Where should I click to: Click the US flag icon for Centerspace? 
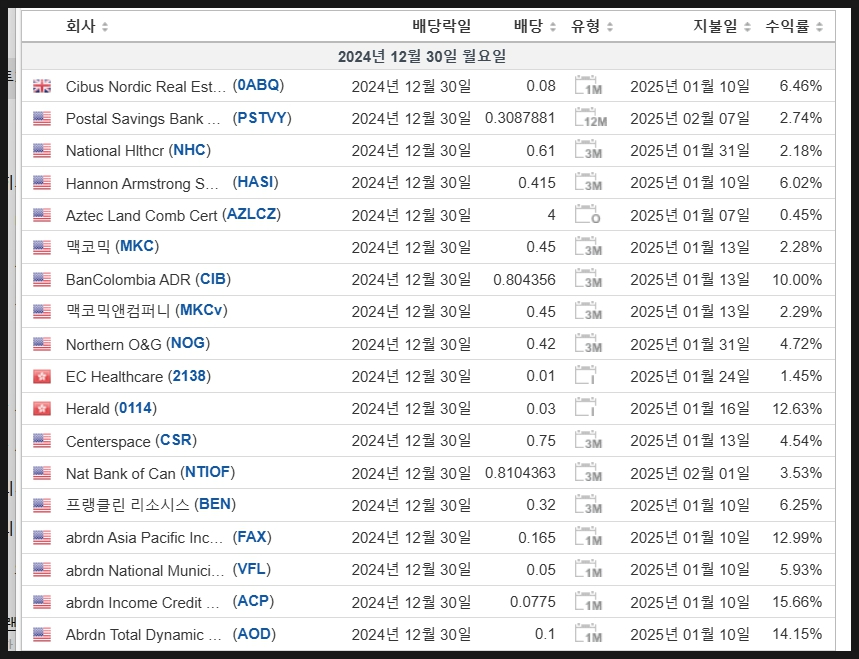(42, 441)
